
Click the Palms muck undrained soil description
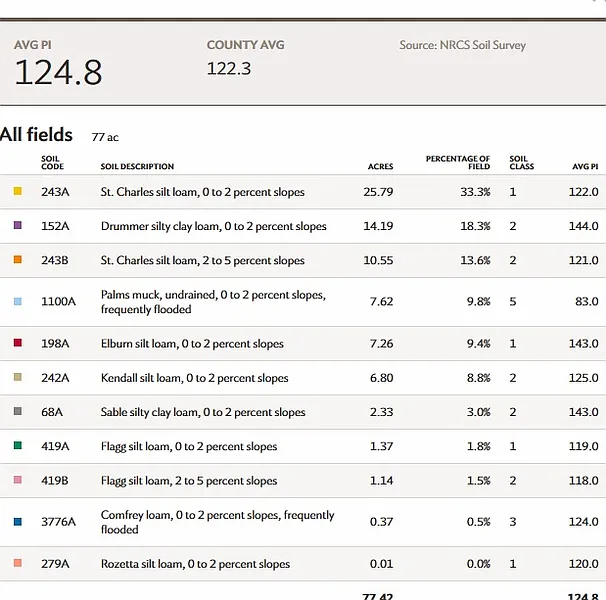coord(213,302)
